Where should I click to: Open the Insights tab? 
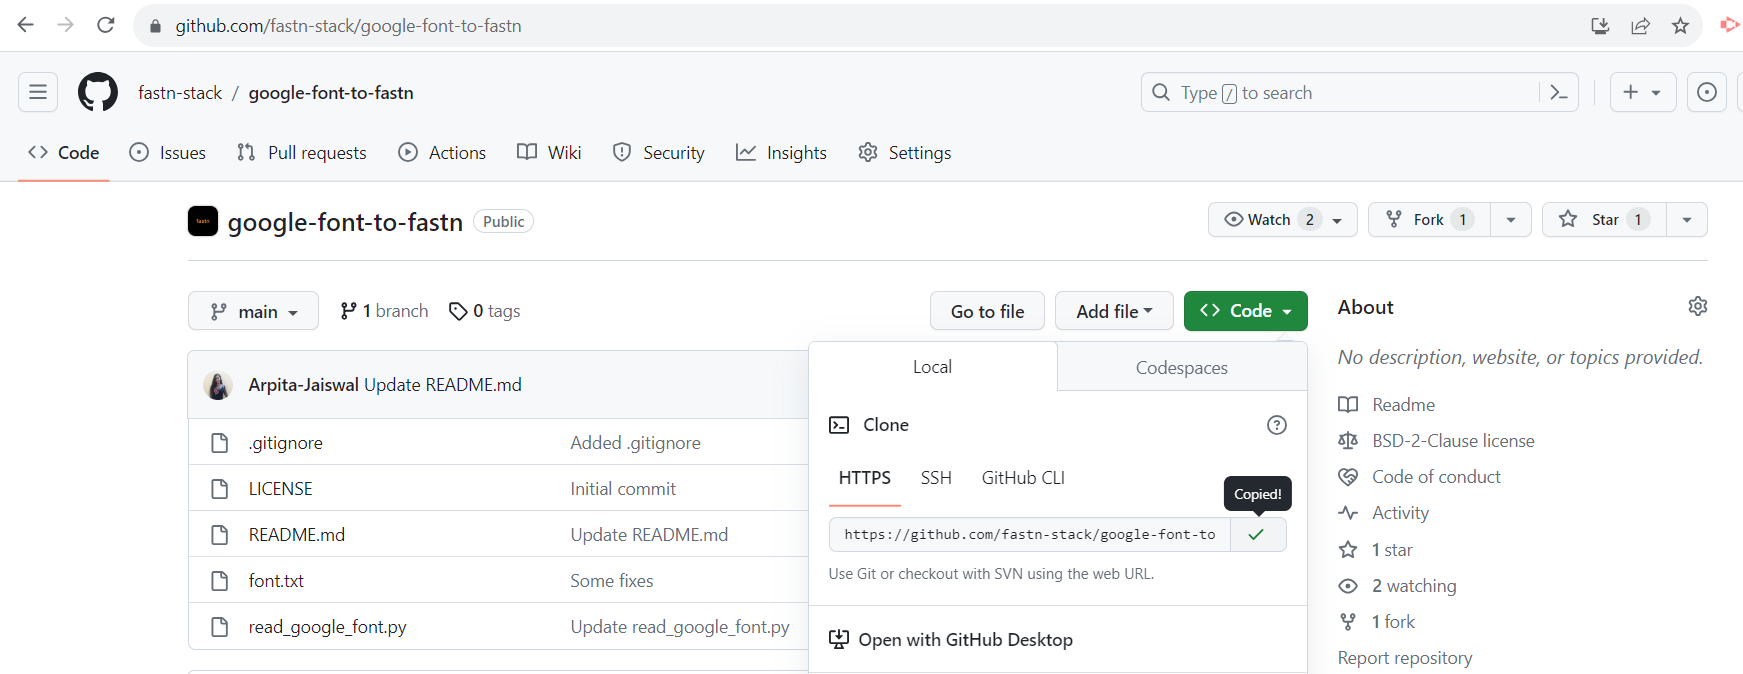pyautogui.click(x=782, y=153)
